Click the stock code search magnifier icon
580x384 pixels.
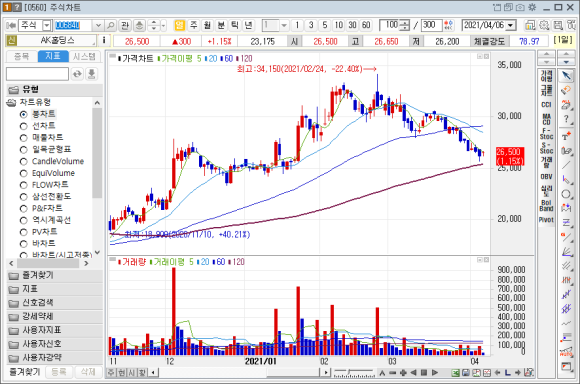point(110,25)
